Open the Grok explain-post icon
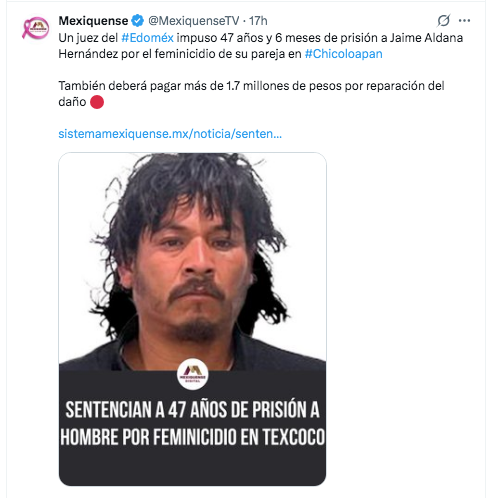487x498 pixels. point(443,21)
